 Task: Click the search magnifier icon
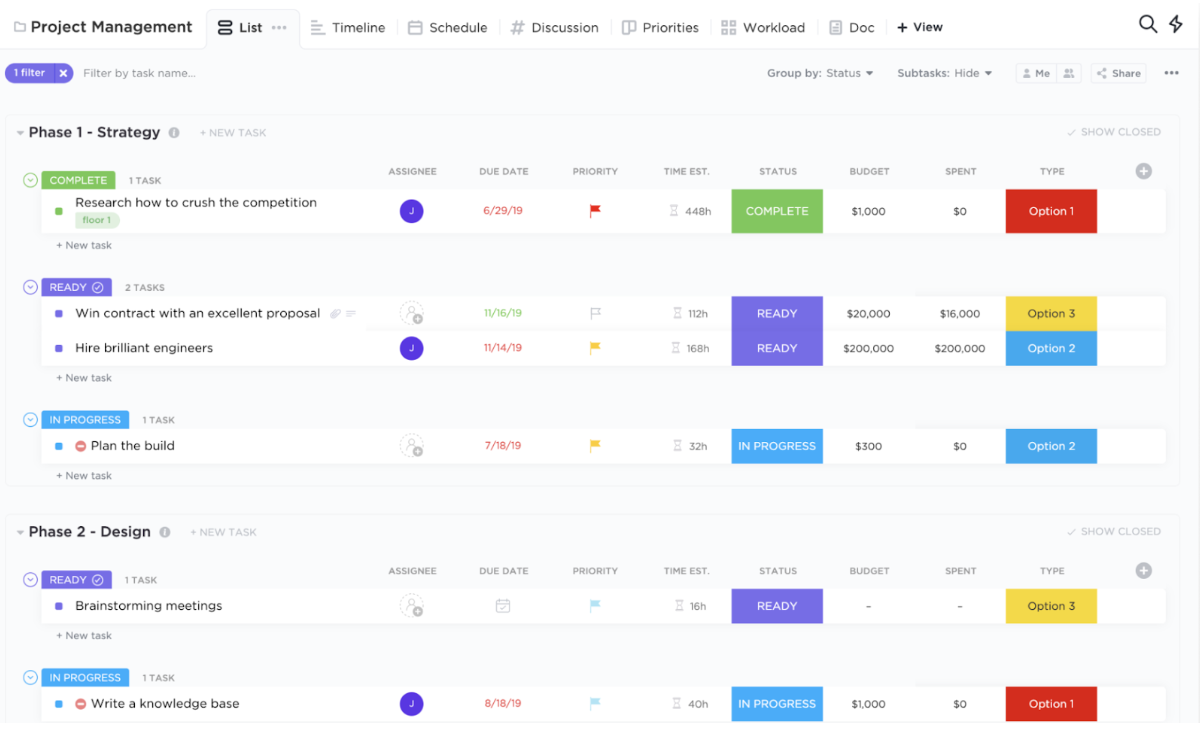(1147, 25)
